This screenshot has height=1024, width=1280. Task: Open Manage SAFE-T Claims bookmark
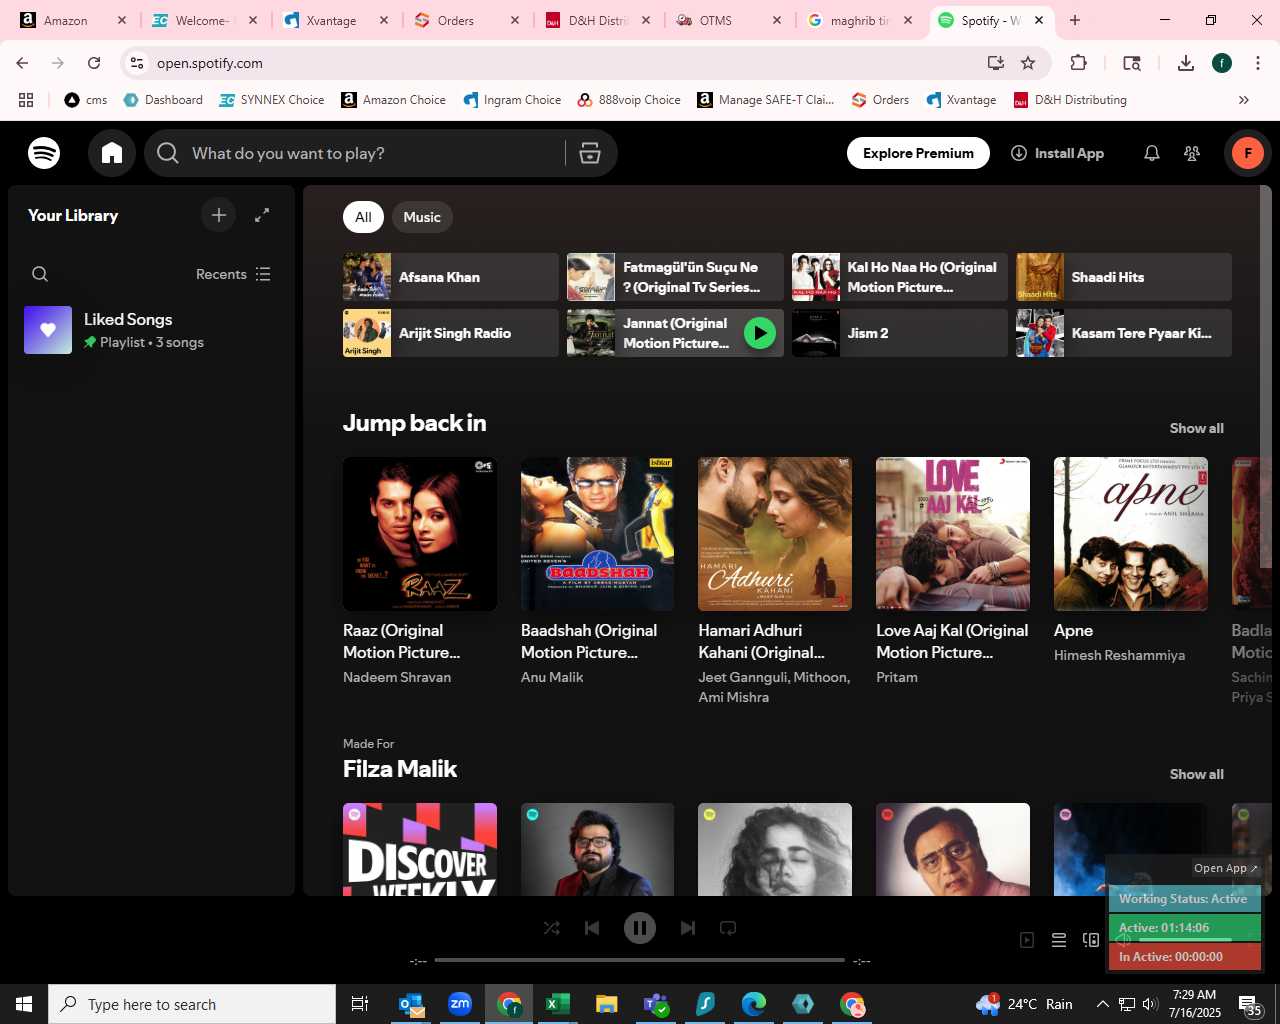pyautogui.click(x=766, y=100)
